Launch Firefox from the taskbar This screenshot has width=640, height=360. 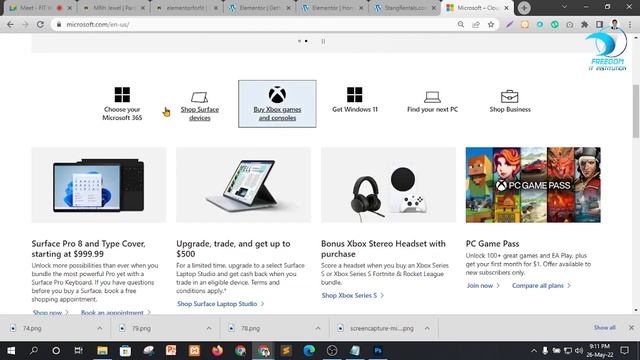(218, 350)
